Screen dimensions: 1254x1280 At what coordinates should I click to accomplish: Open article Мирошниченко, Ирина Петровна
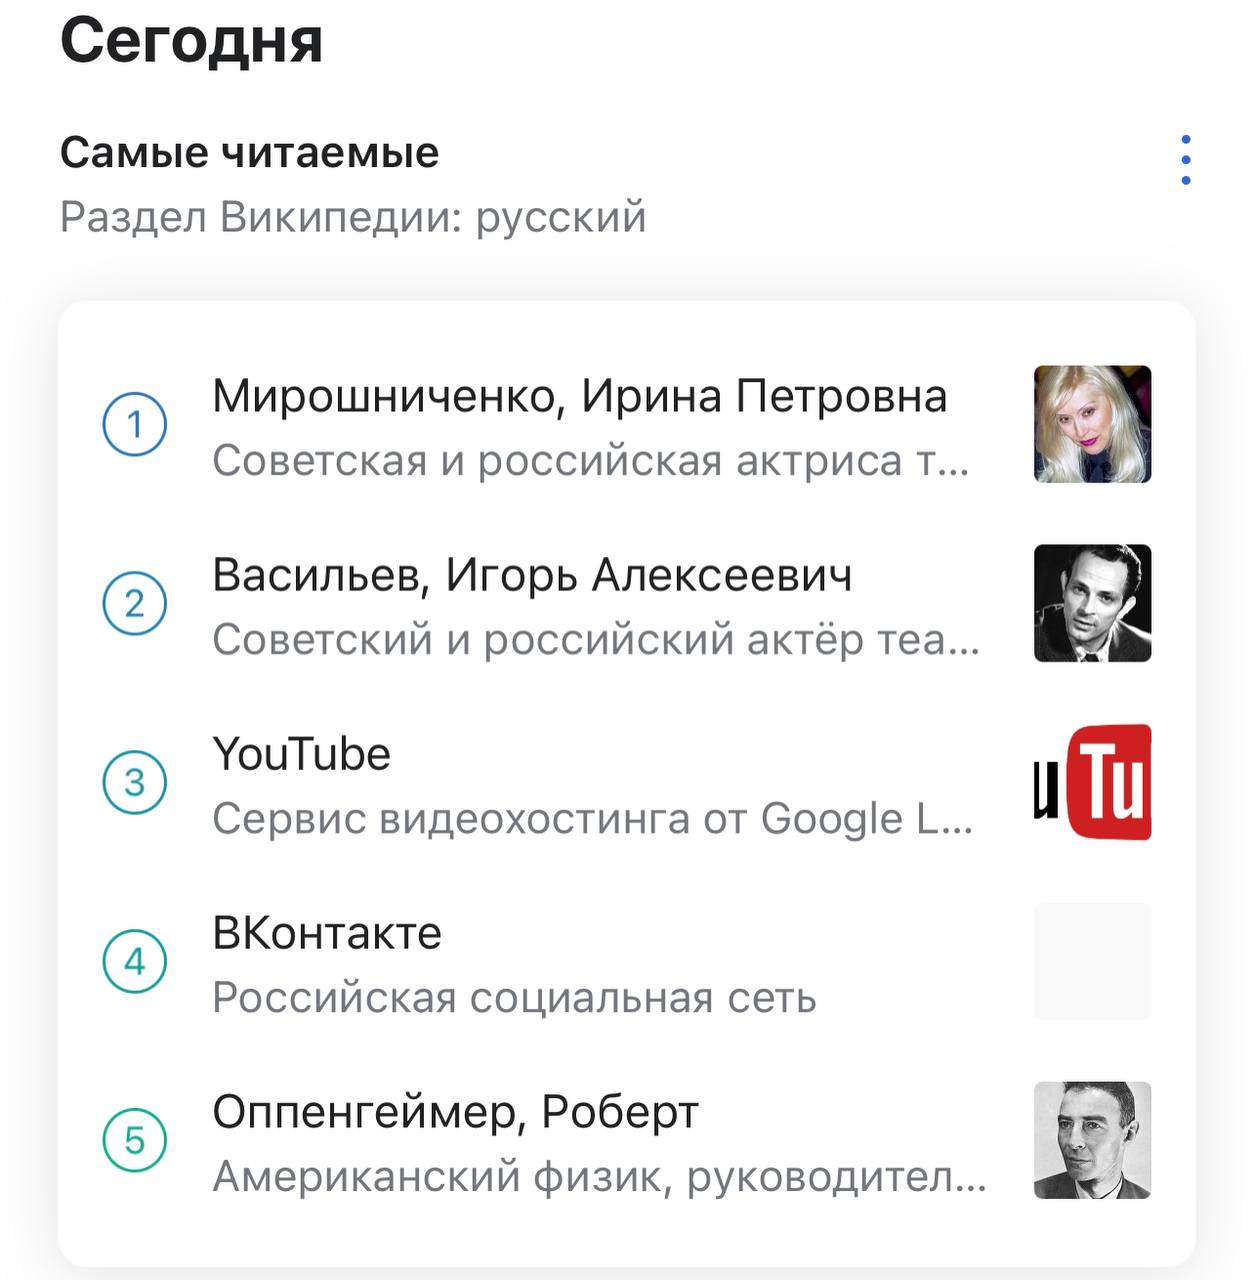coord(579,397)
